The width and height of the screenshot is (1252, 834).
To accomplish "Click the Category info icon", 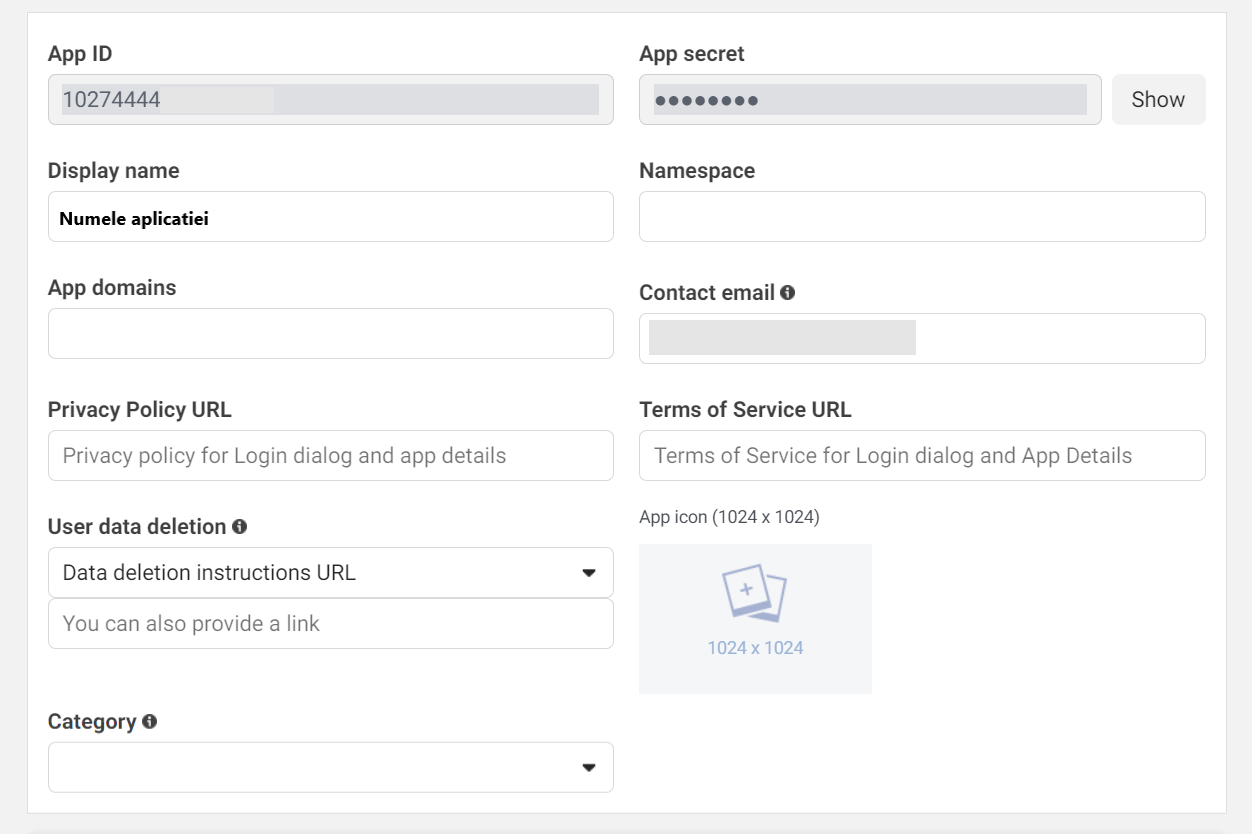I will pyautogui.click(x=149, y=721).
